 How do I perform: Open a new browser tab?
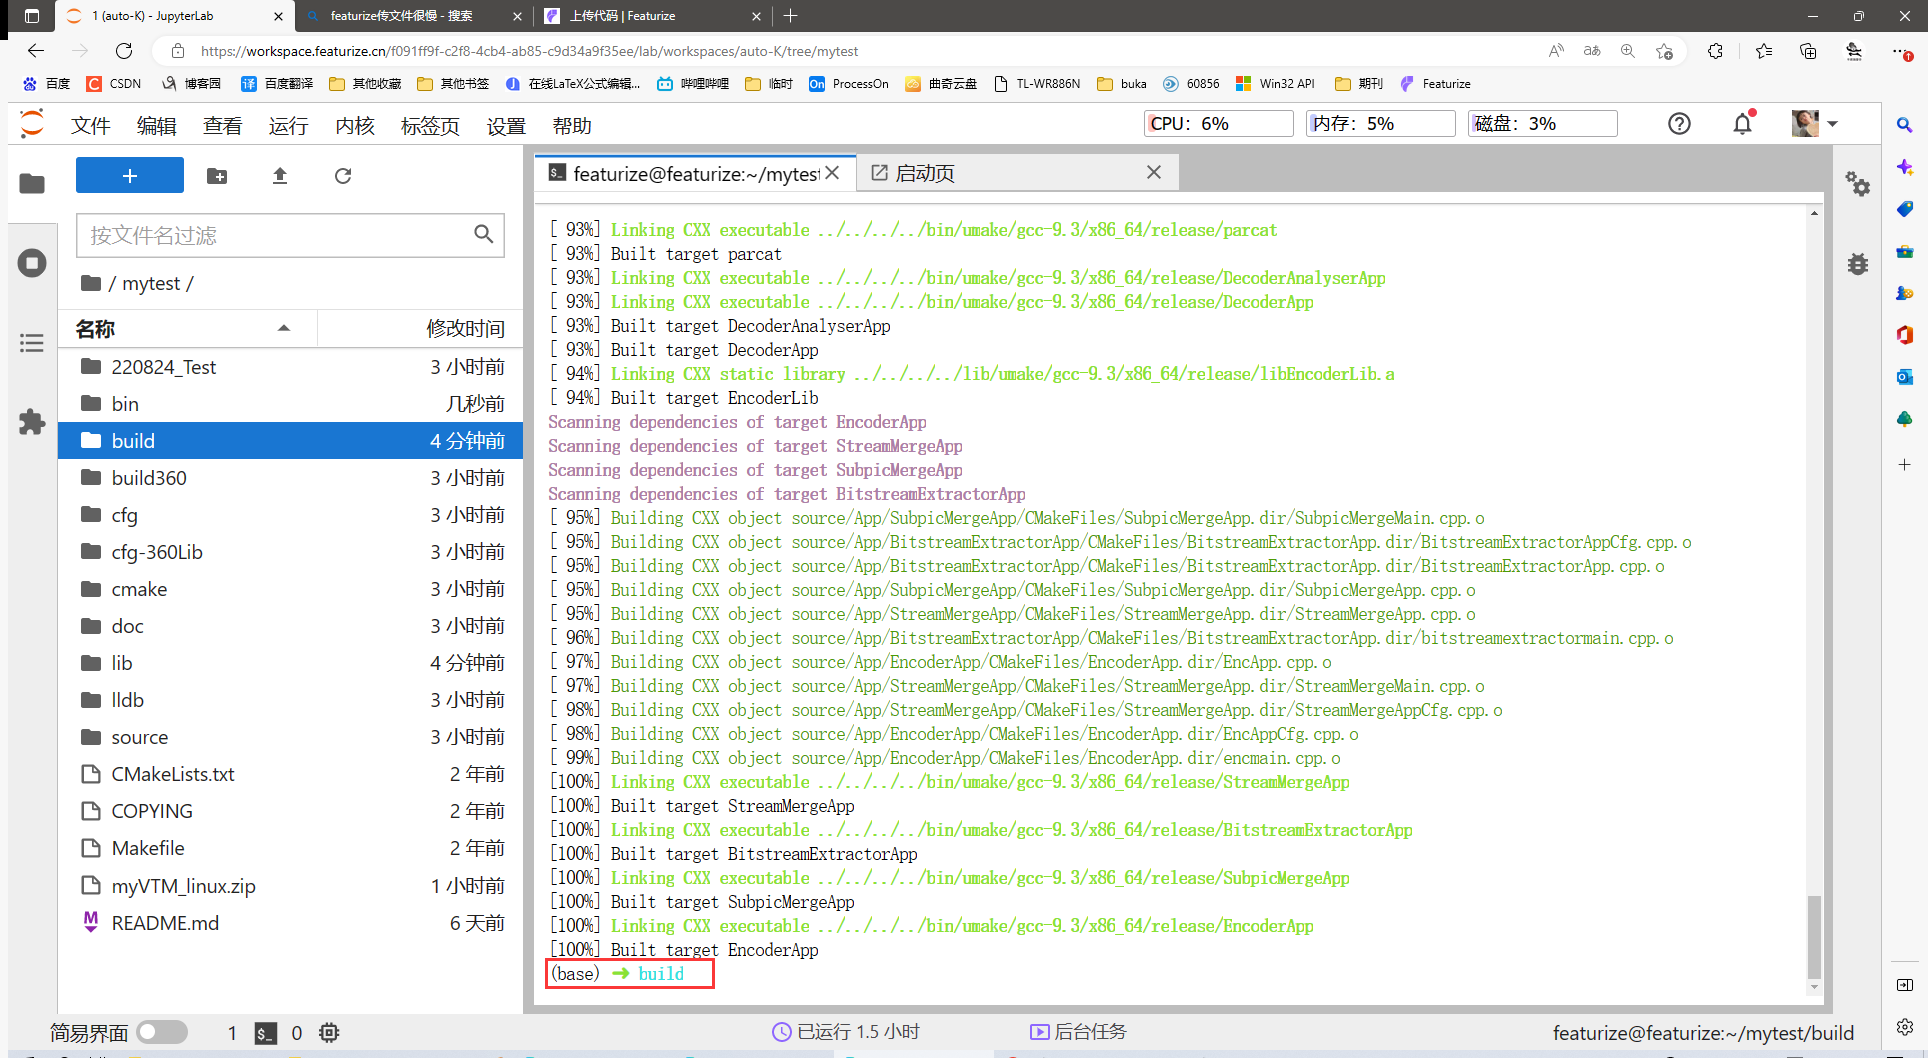click(x=791, y=16)
